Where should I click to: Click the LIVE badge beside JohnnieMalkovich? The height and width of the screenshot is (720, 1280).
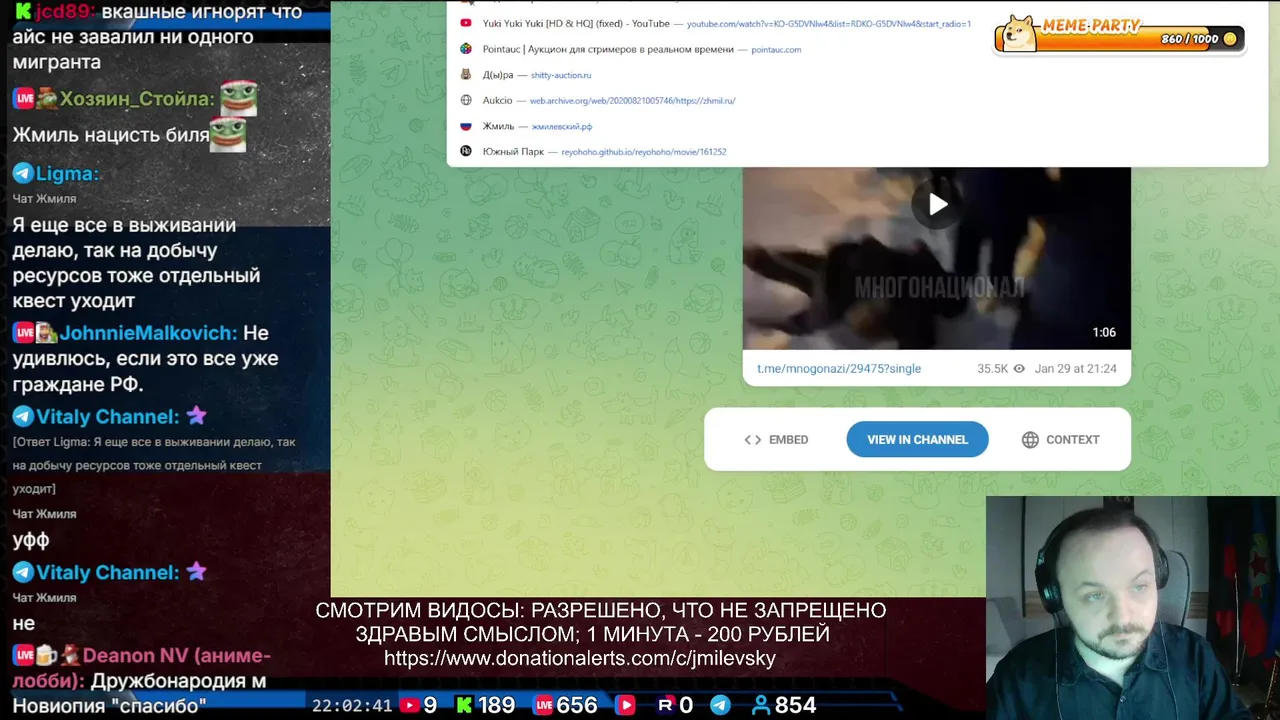23,333
